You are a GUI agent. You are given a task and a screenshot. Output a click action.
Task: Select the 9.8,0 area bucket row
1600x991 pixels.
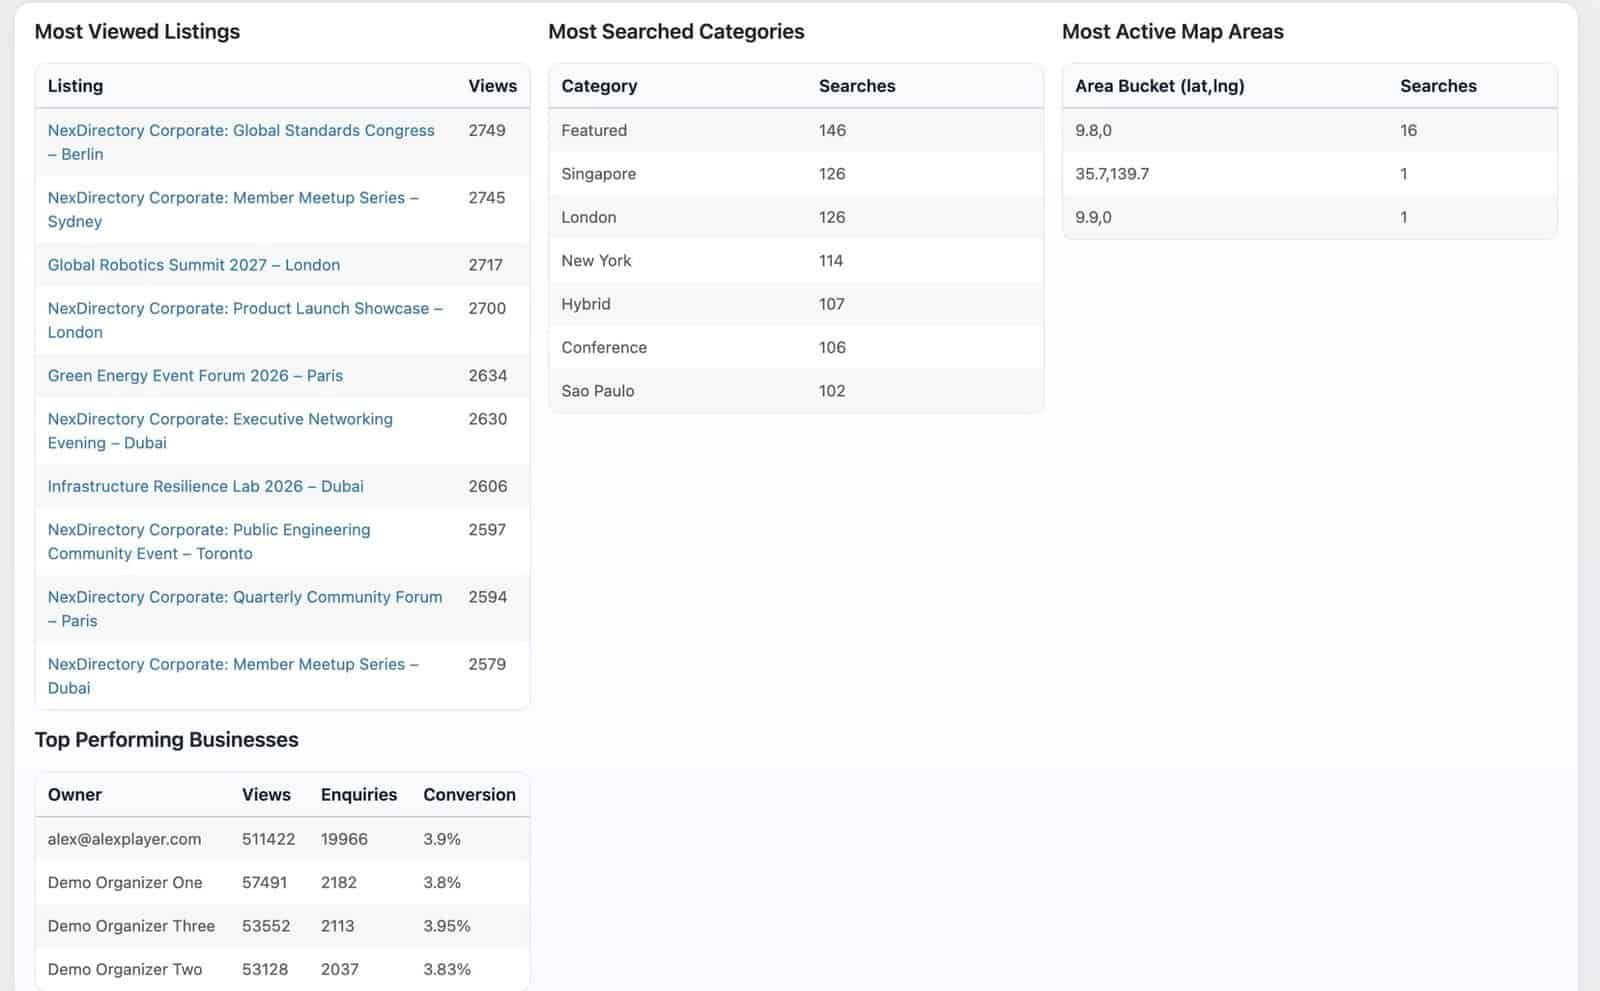point(1200,130)
